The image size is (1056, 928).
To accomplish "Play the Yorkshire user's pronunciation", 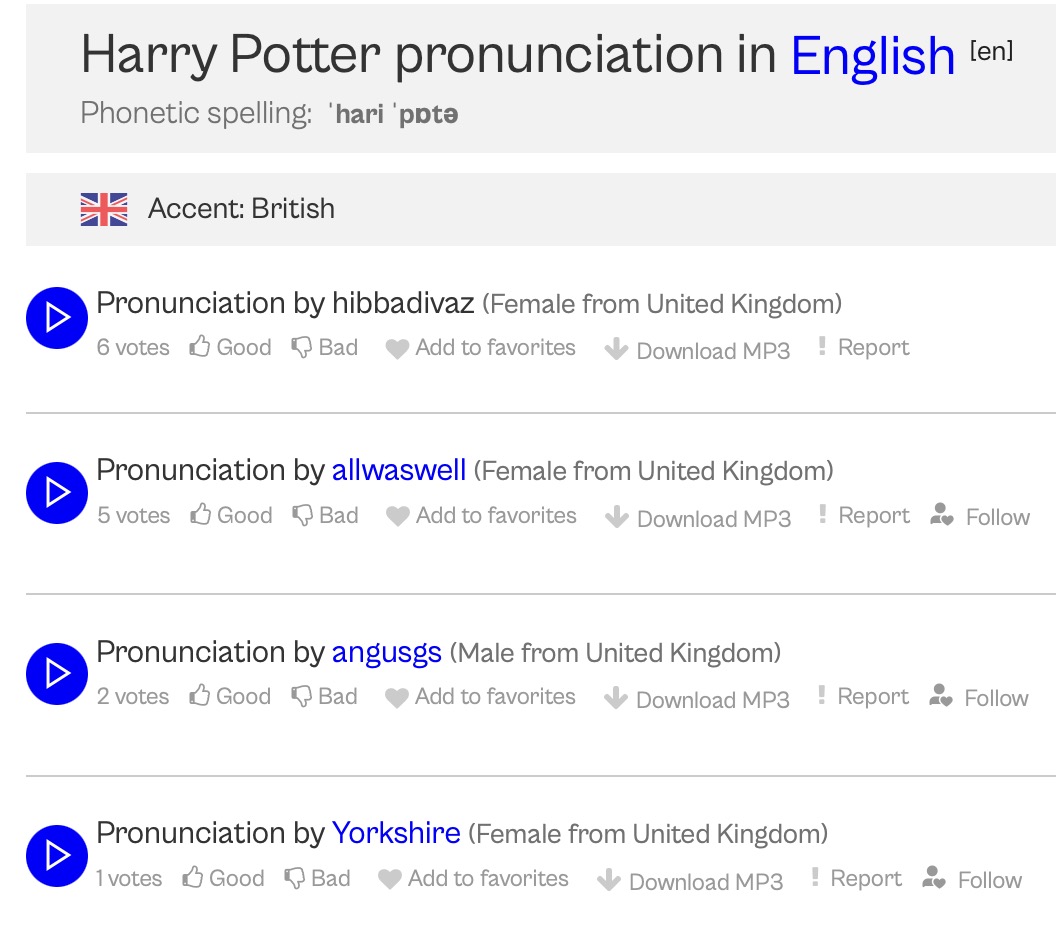I will click(57, 855).
